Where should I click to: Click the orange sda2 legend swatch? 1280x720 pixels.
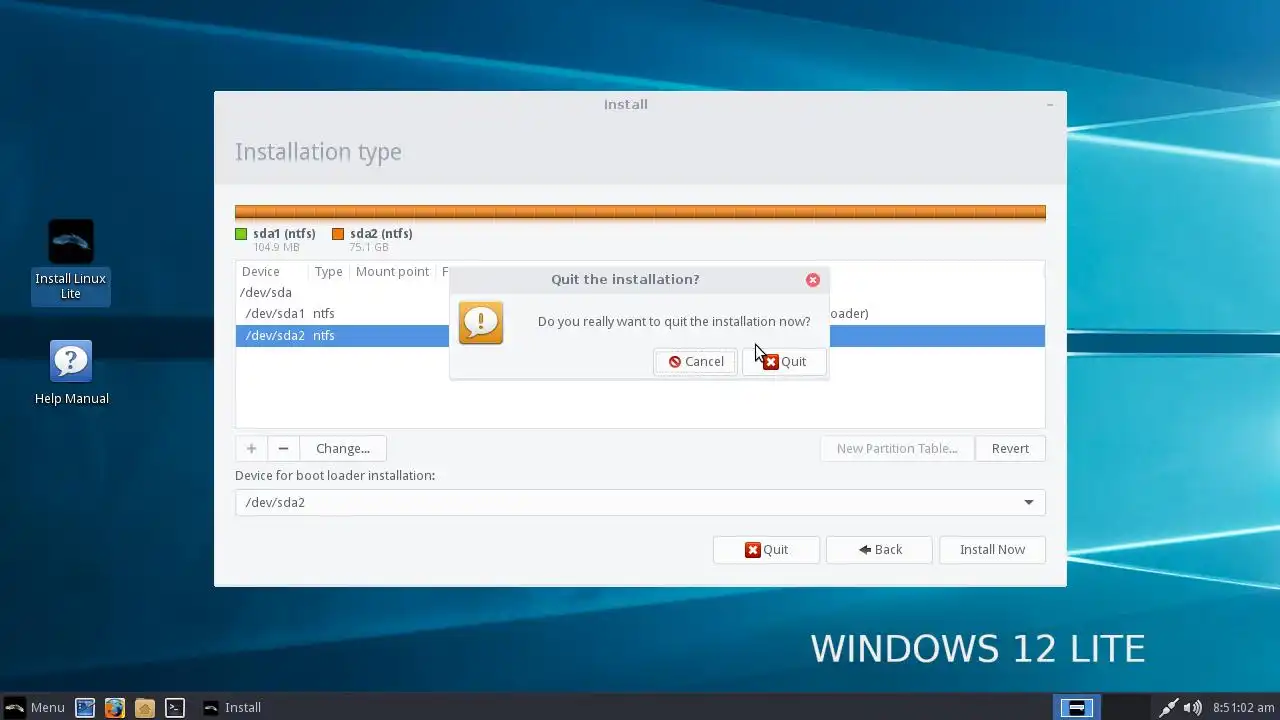[338, 234]
